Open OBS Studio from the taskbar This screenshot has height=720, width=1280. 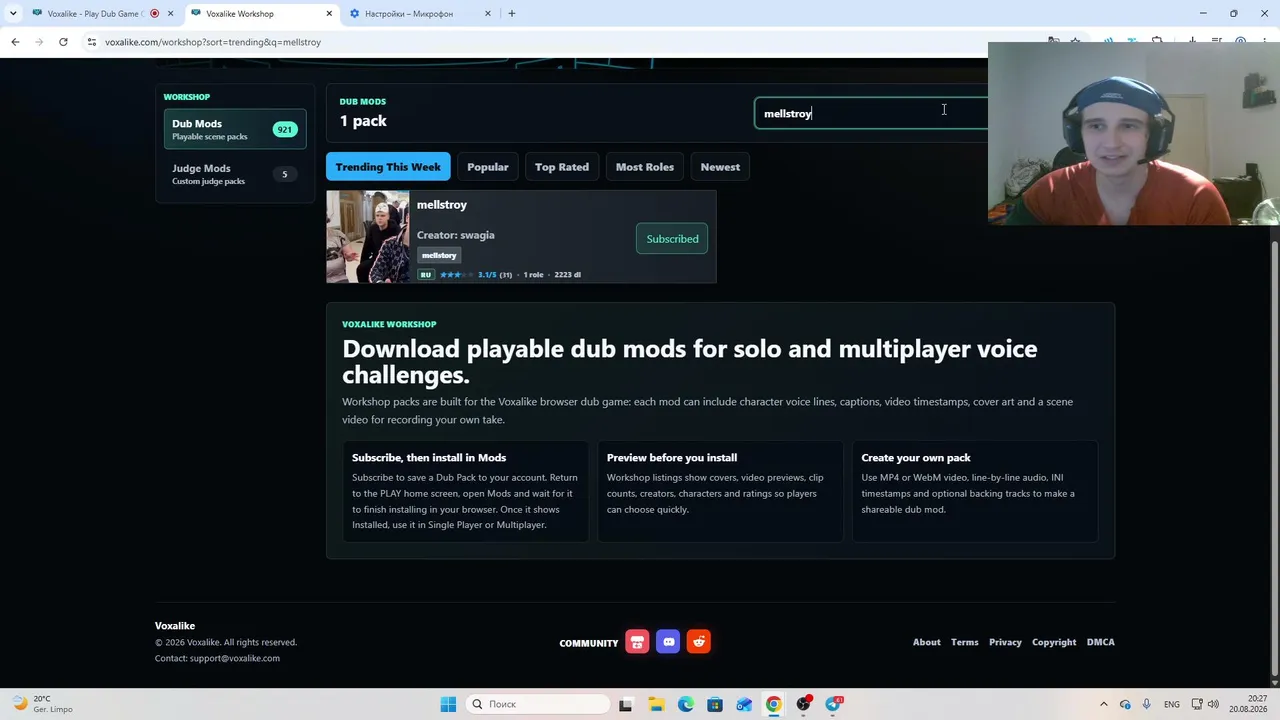point(803,704)
